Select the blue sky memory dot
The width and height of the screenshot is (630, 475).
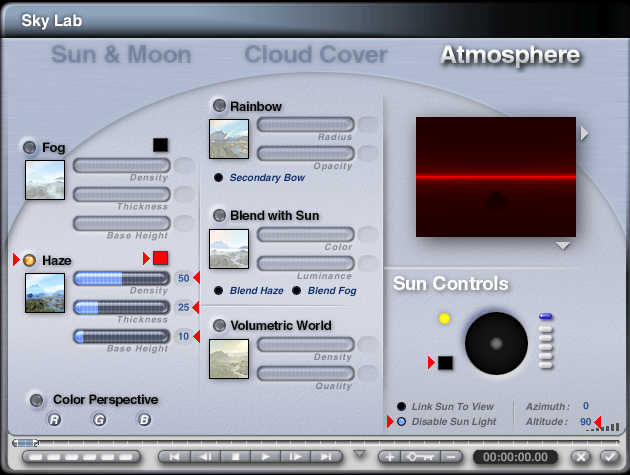546,317
